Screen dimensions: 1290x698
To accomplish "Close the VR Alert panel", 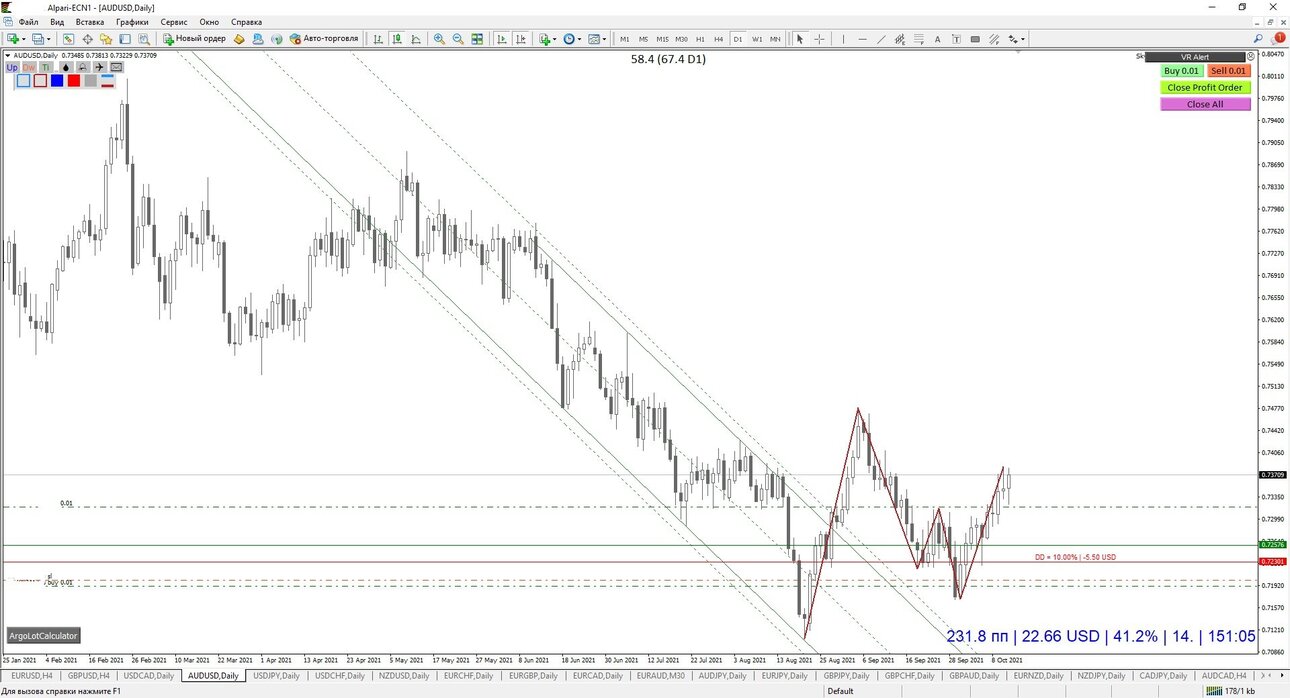I will click(1250, 57).
